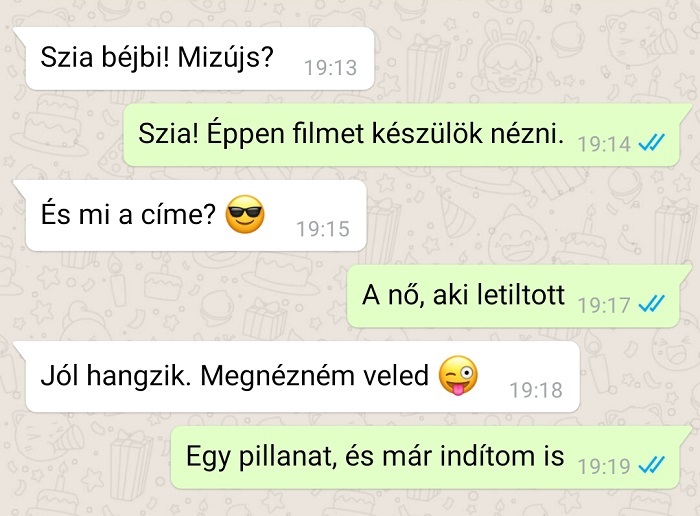This screenshot has width=700, height=516.
Task: Click blue read ticks at 19:17
Action: (x=652, y=304)
